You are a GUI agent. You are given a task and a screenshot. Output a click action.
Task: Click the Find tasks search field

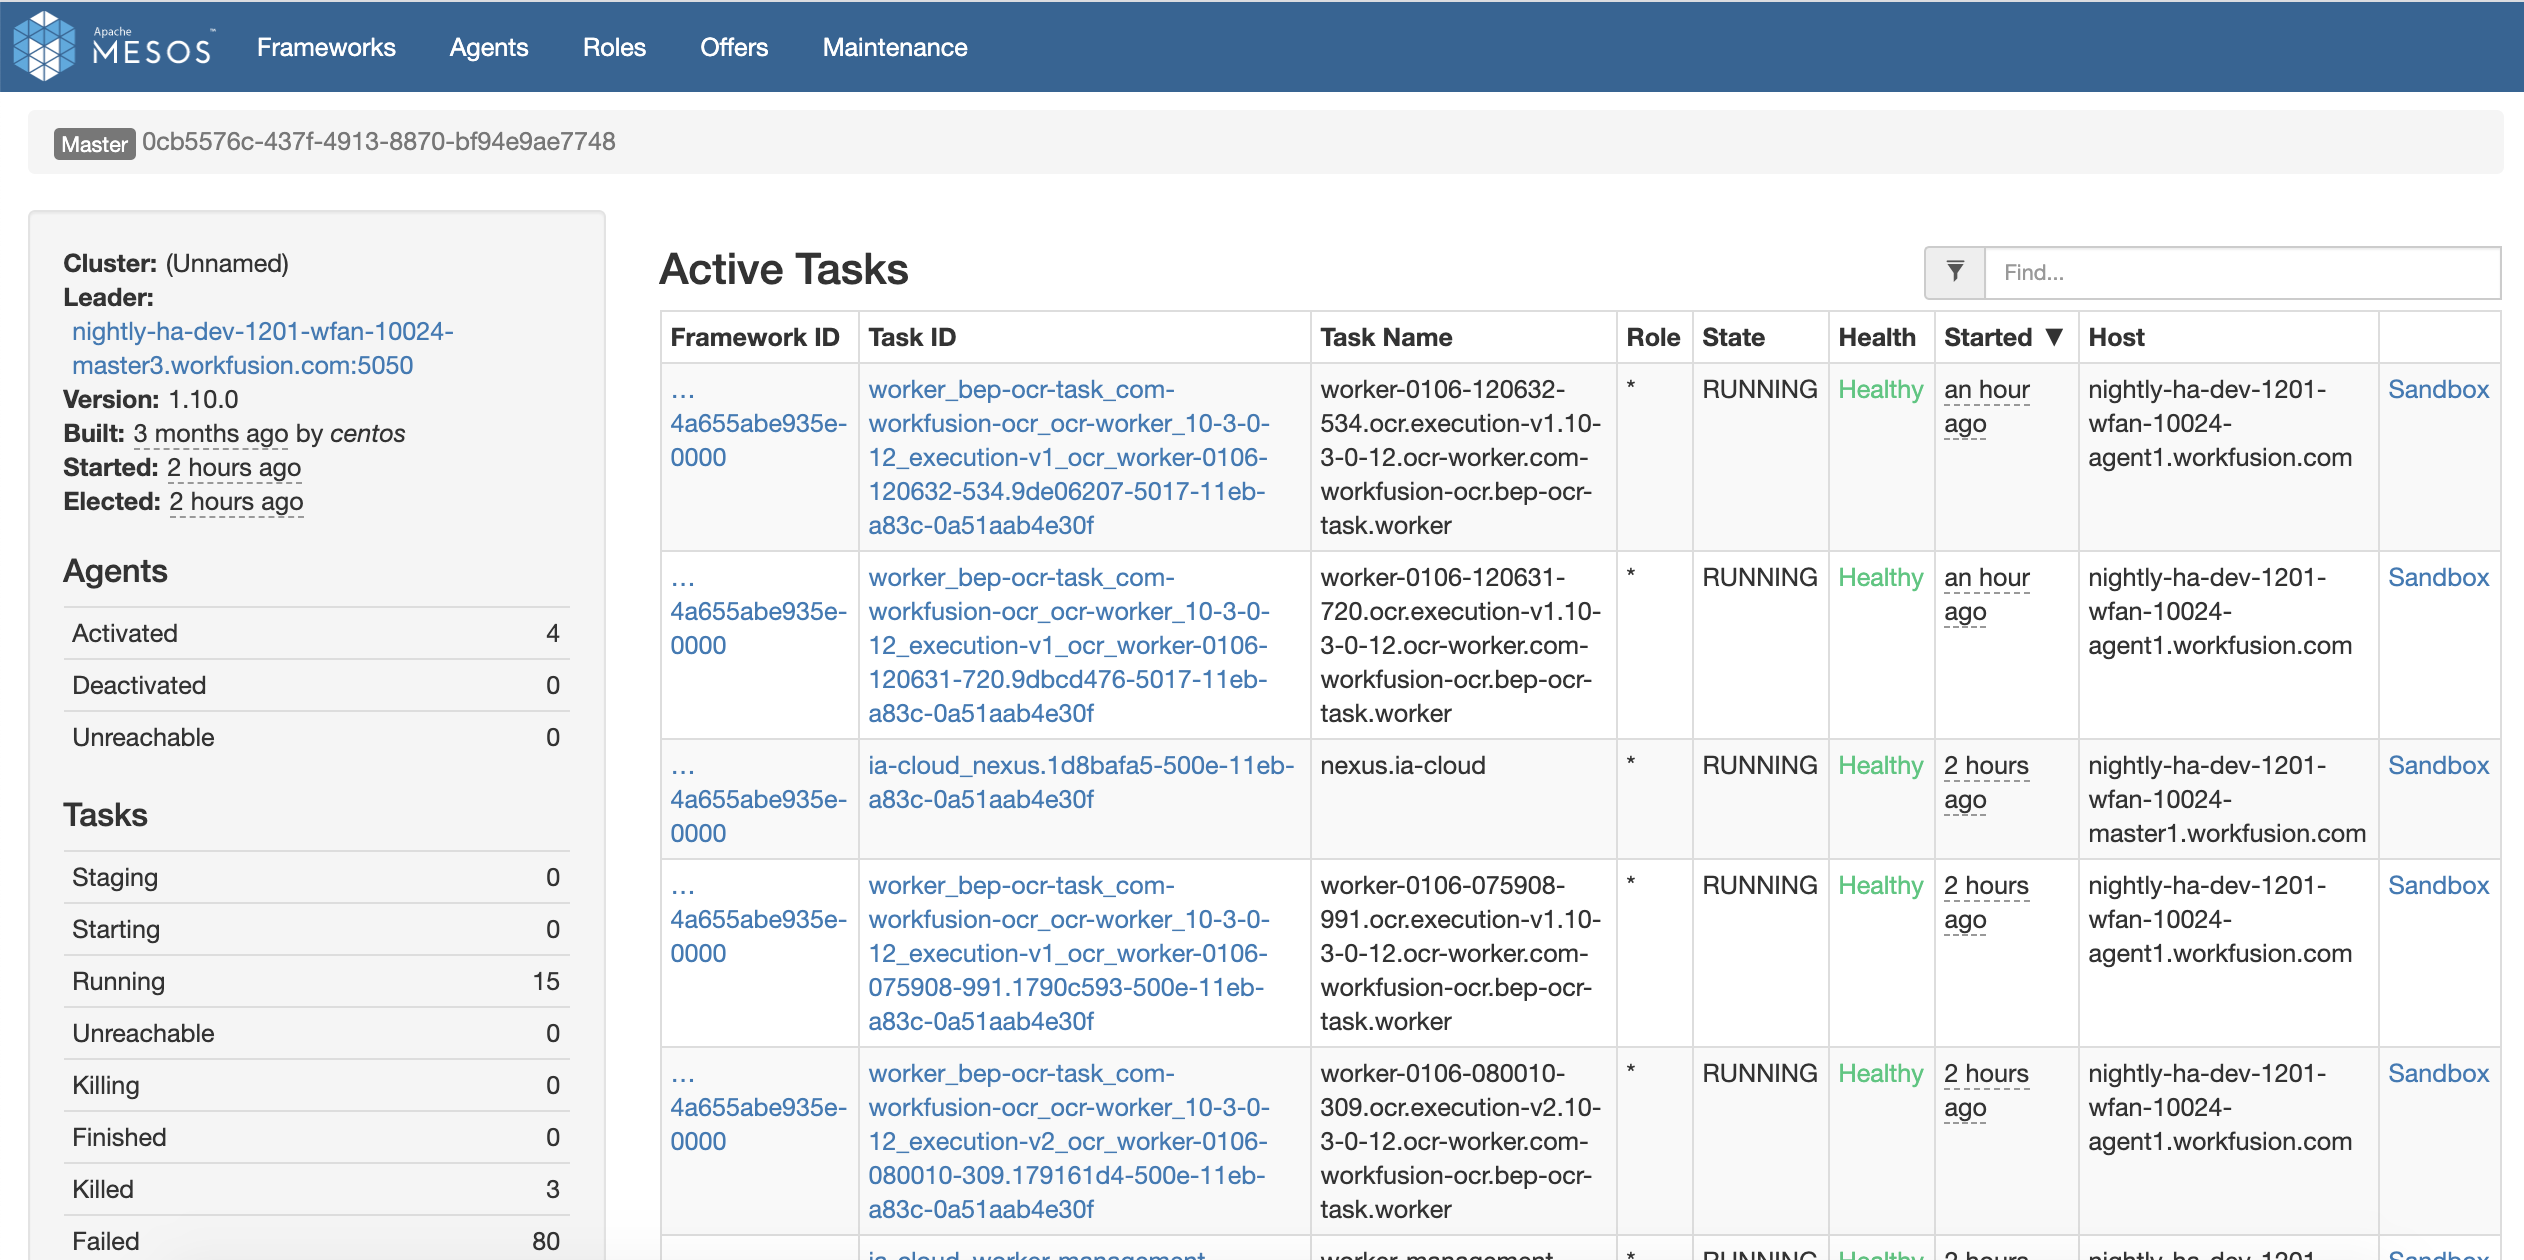(2242, 272)
